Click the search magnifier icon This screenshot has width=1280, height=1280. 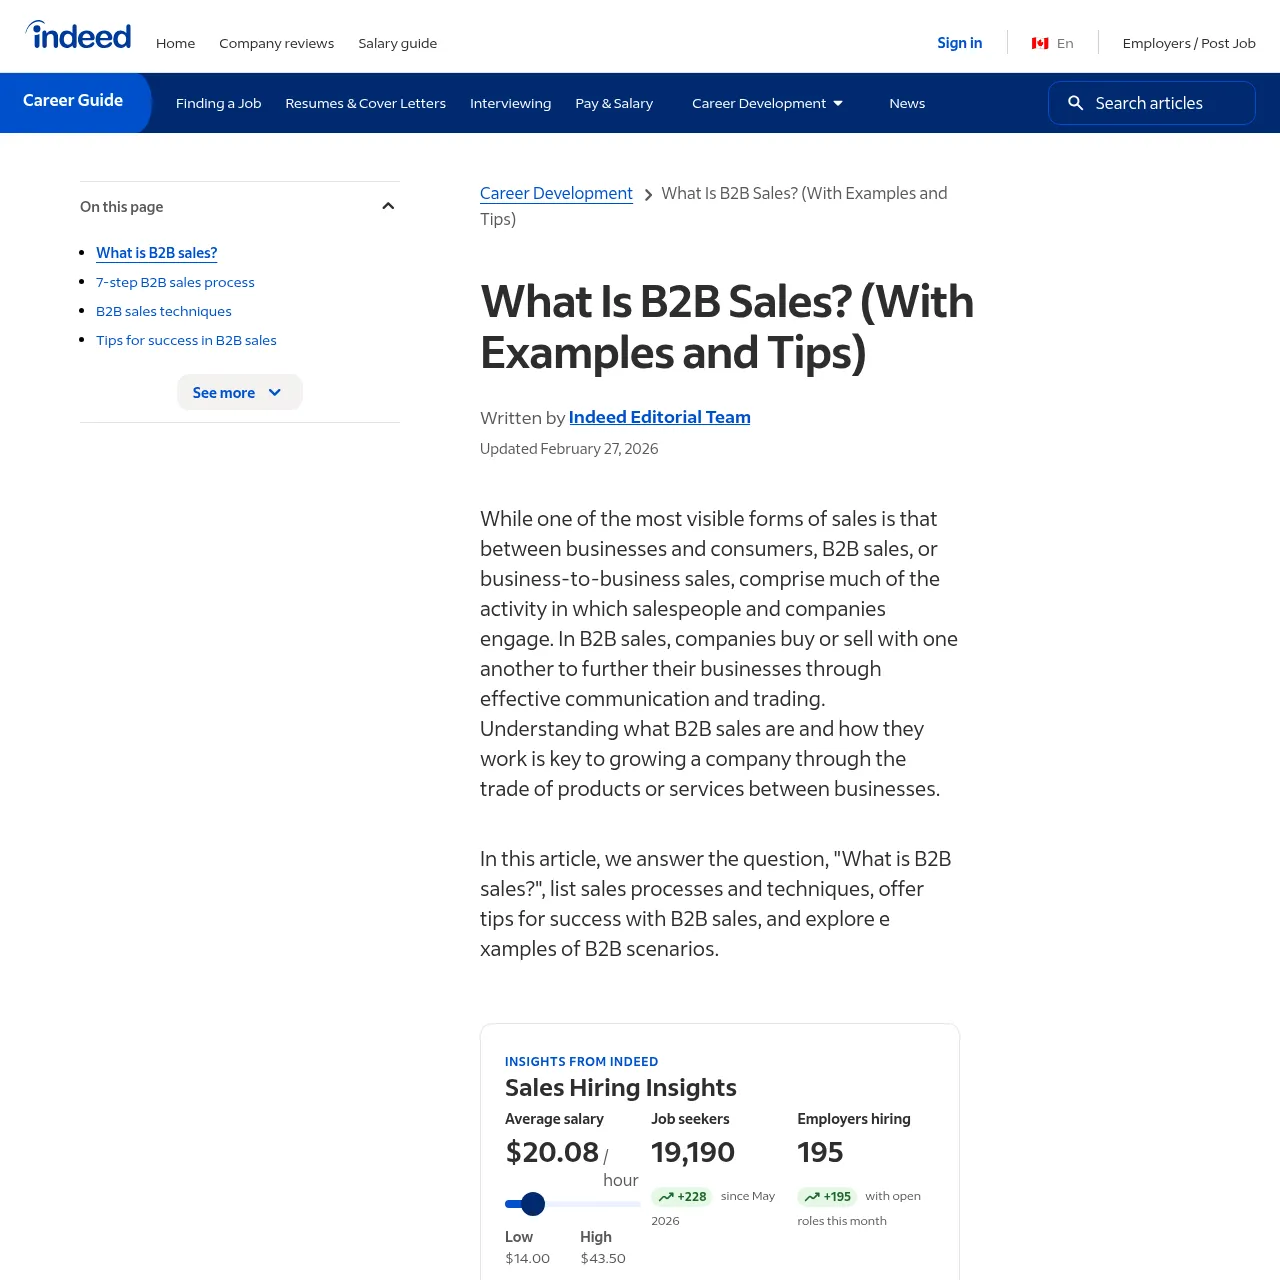(x=1076, y=103)
